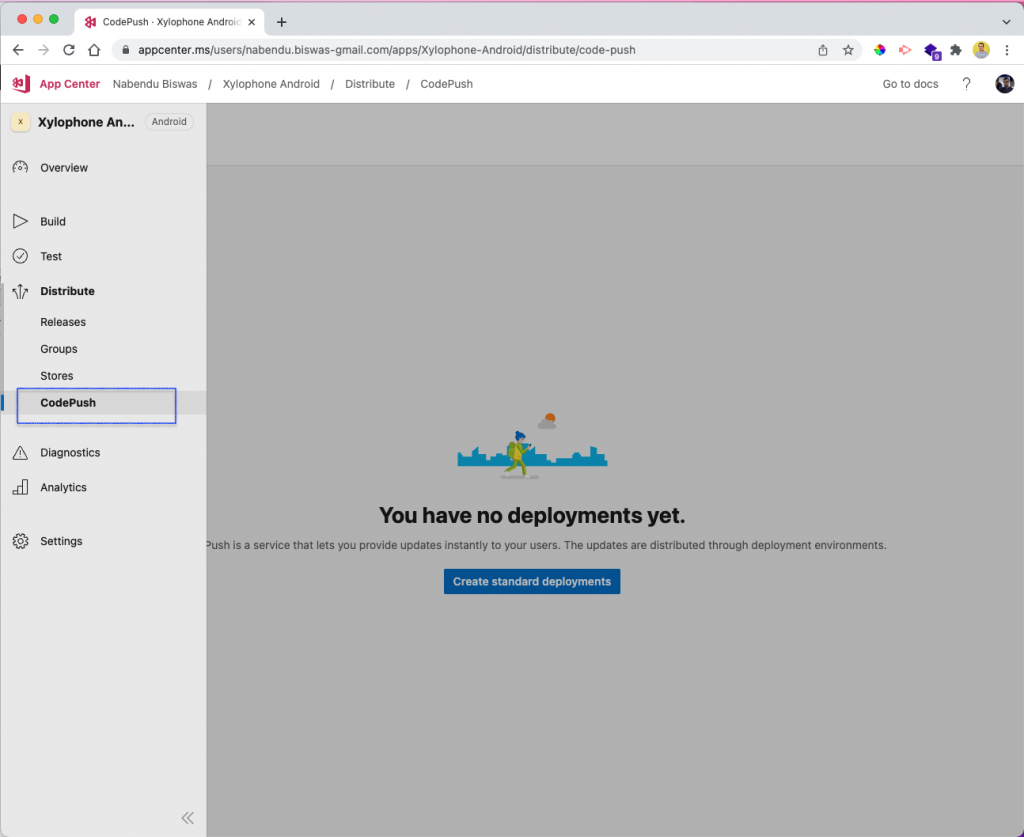Click Nabendu Biswas breadcrumb

[155, 84]
